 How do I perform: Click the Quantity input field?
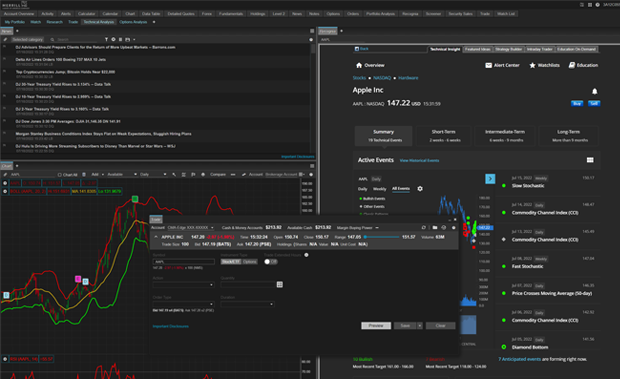tap(248, 285)
